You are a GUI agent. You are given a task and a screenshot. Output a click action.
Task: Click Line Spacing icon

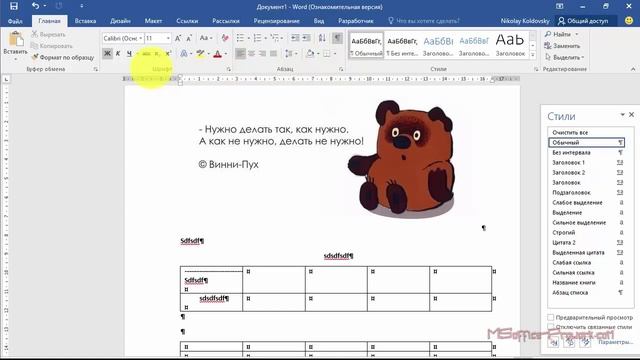289,53
